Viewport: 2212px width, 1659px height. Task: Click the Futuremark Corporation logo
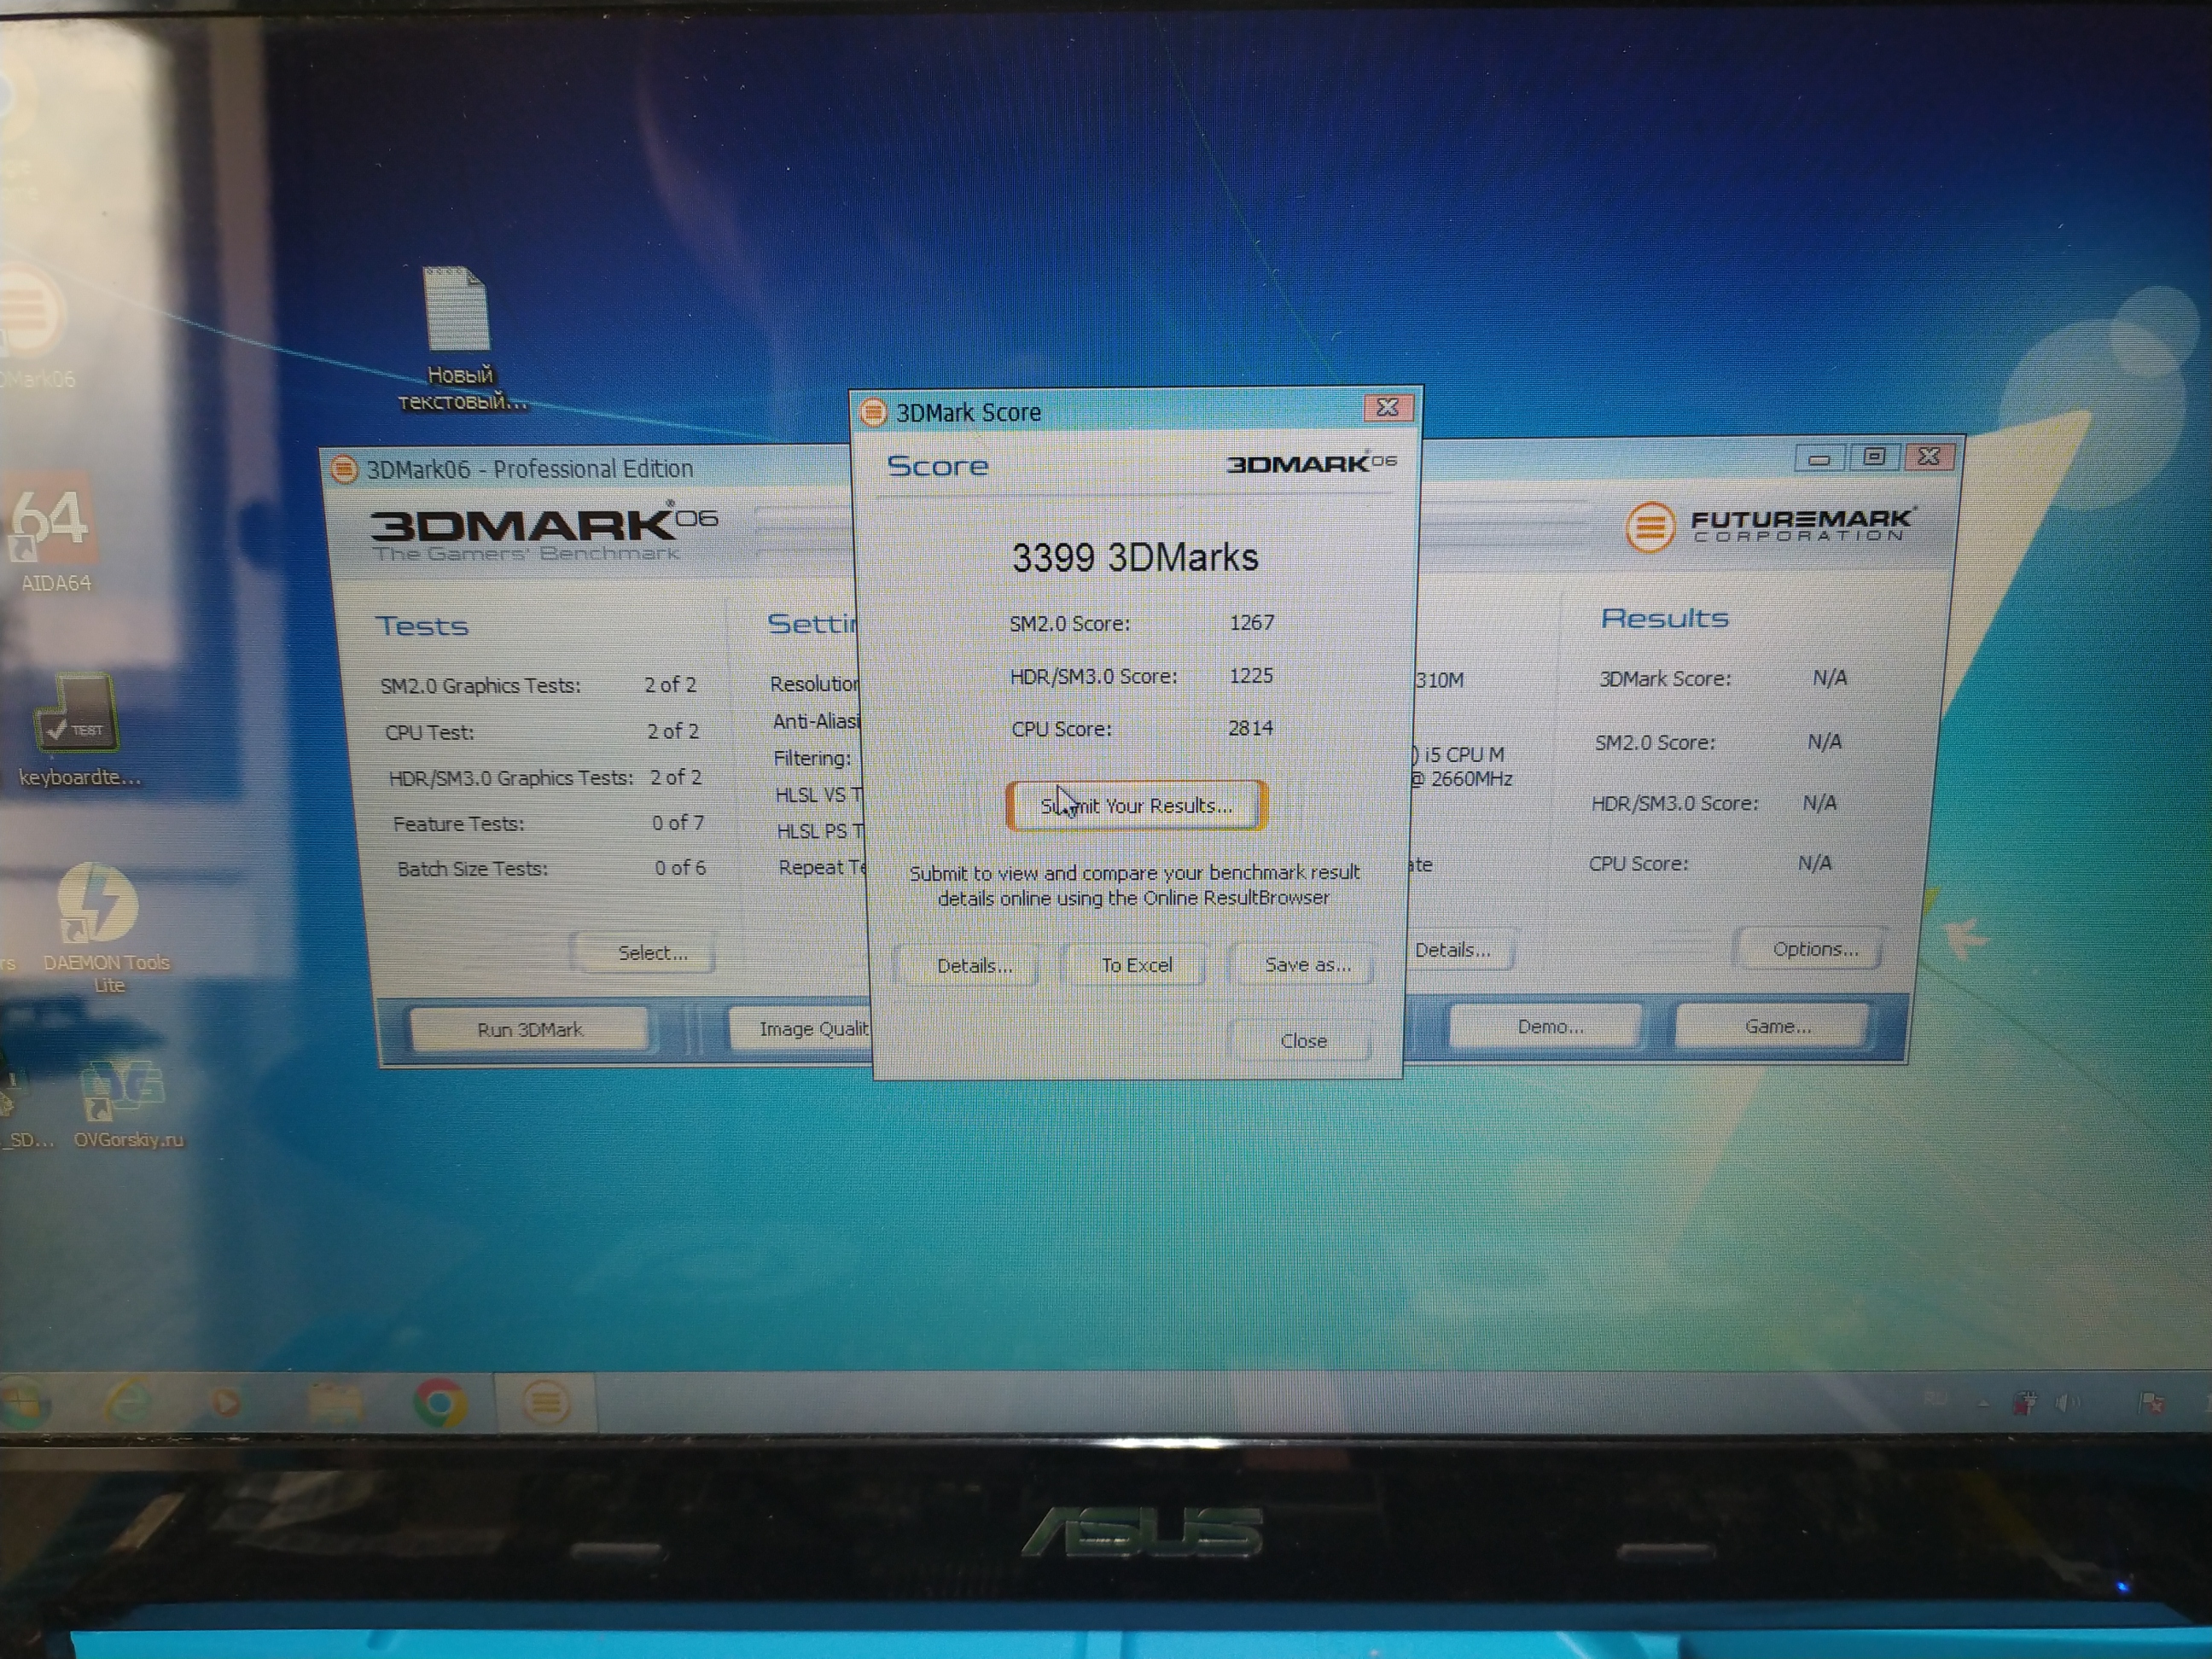[x=1769, y=526]
